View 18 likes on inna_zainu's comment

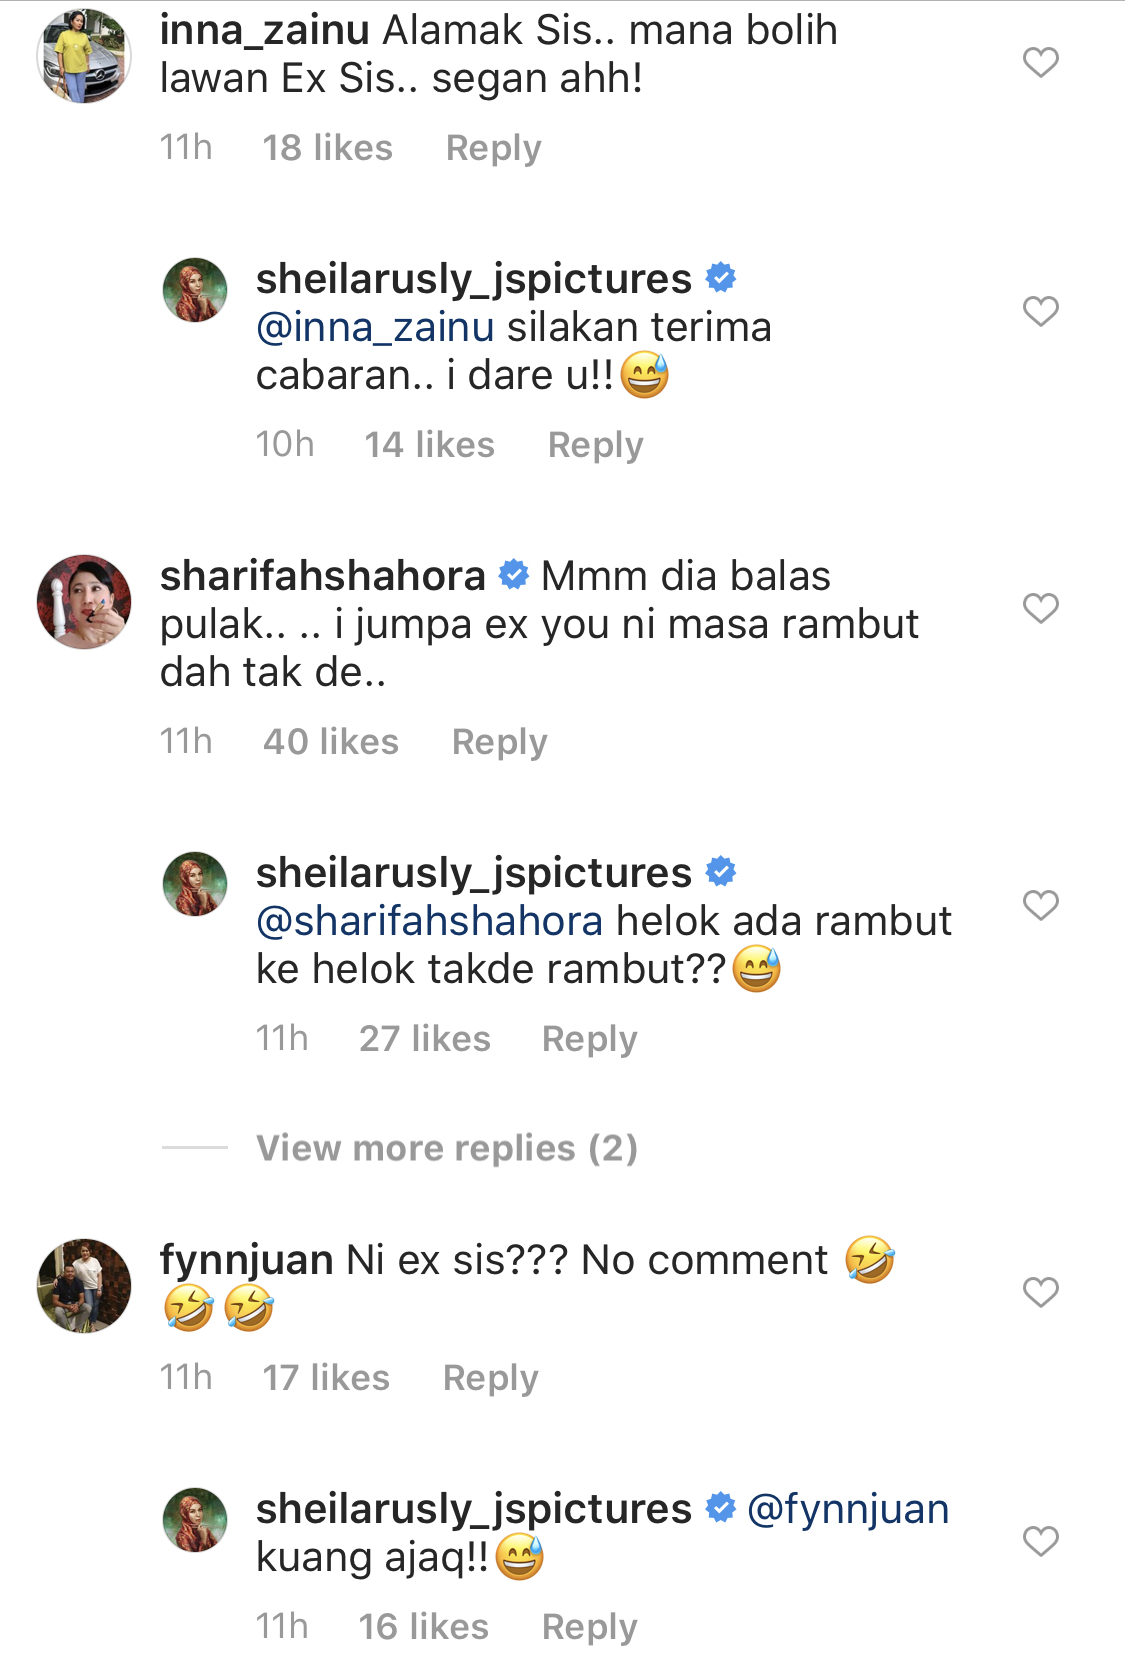(328, 148)
